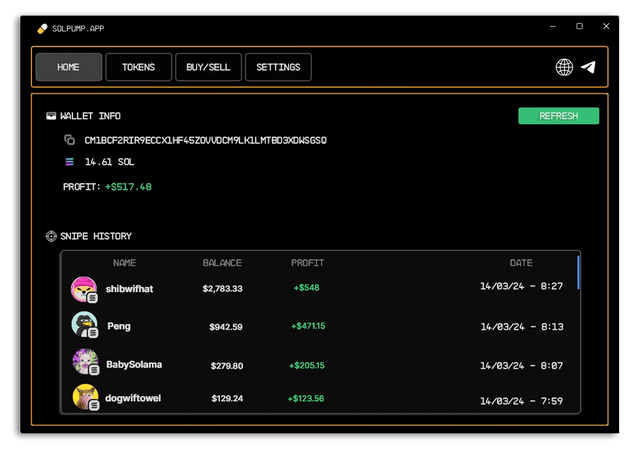Click the SolPump pill logo icon
The height and width of the screenshot is (449, 640).
click(x=42, y=29)
